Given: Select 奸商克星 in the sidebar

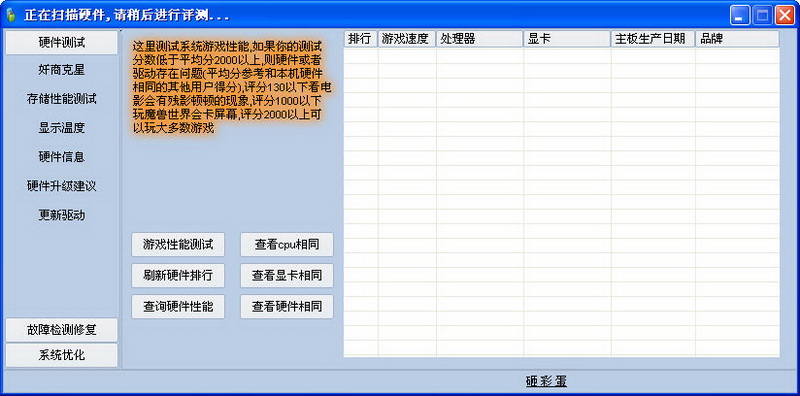Looking at the screenshot, I should [x=61, y=70].
